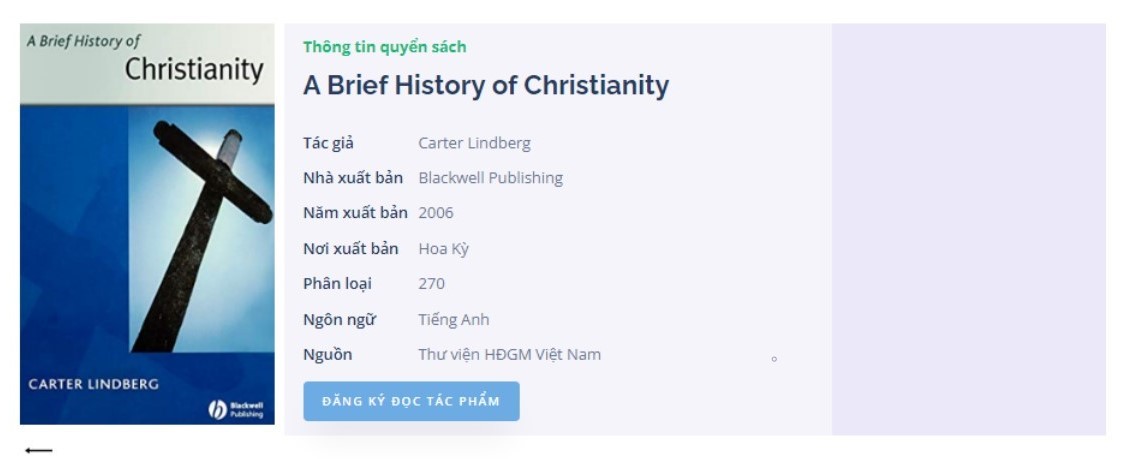The image size is (1126, 459).
Task: Click the Hoa Kỳ publication place
Action: 443,249
